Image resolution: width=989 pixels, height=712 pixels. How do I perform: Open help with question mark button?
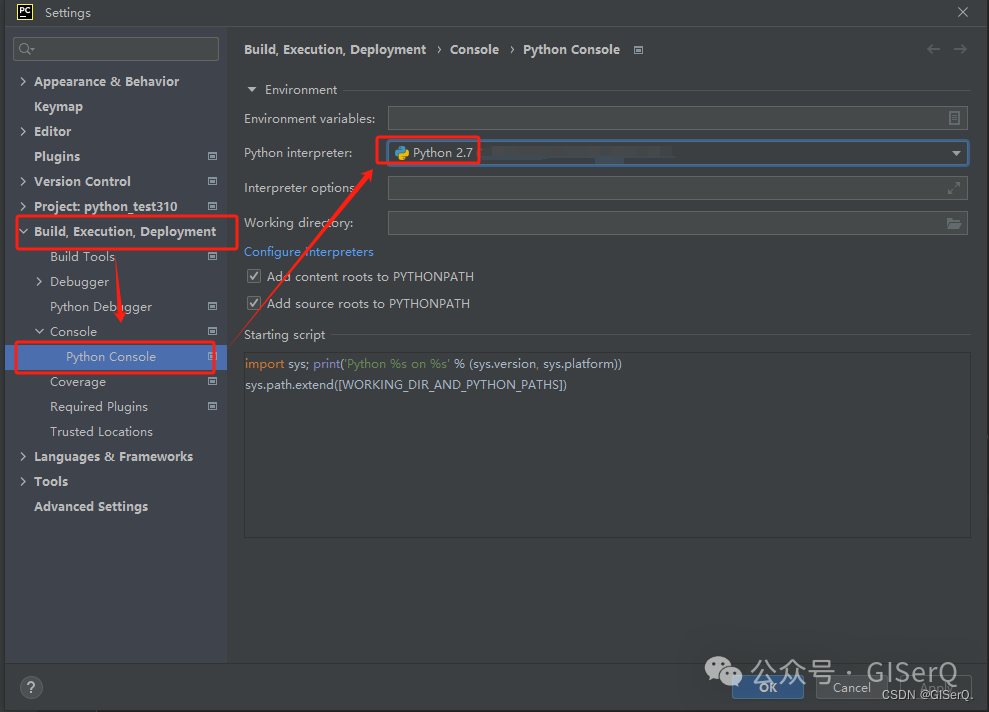(31, 687)
